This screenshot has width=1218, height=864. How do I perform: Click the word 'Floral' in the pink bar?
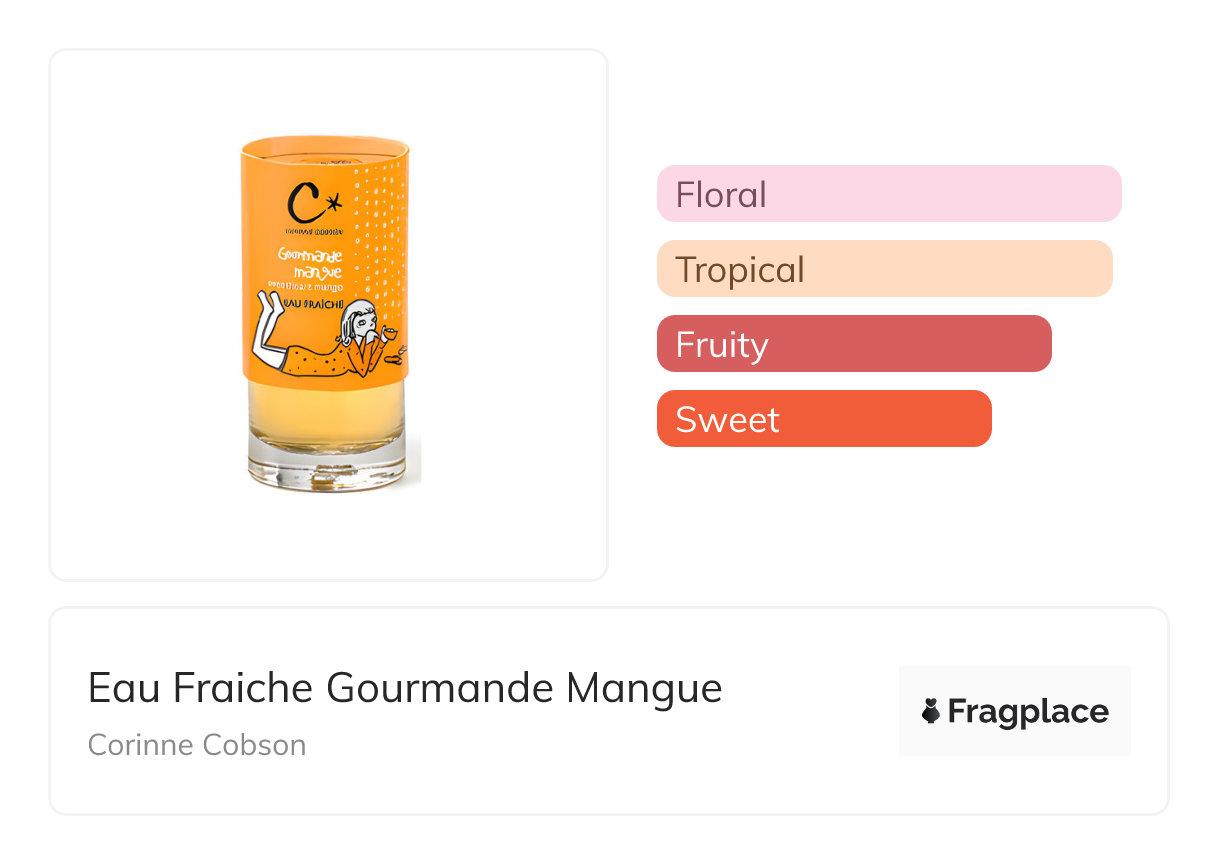tap(721, 194)
